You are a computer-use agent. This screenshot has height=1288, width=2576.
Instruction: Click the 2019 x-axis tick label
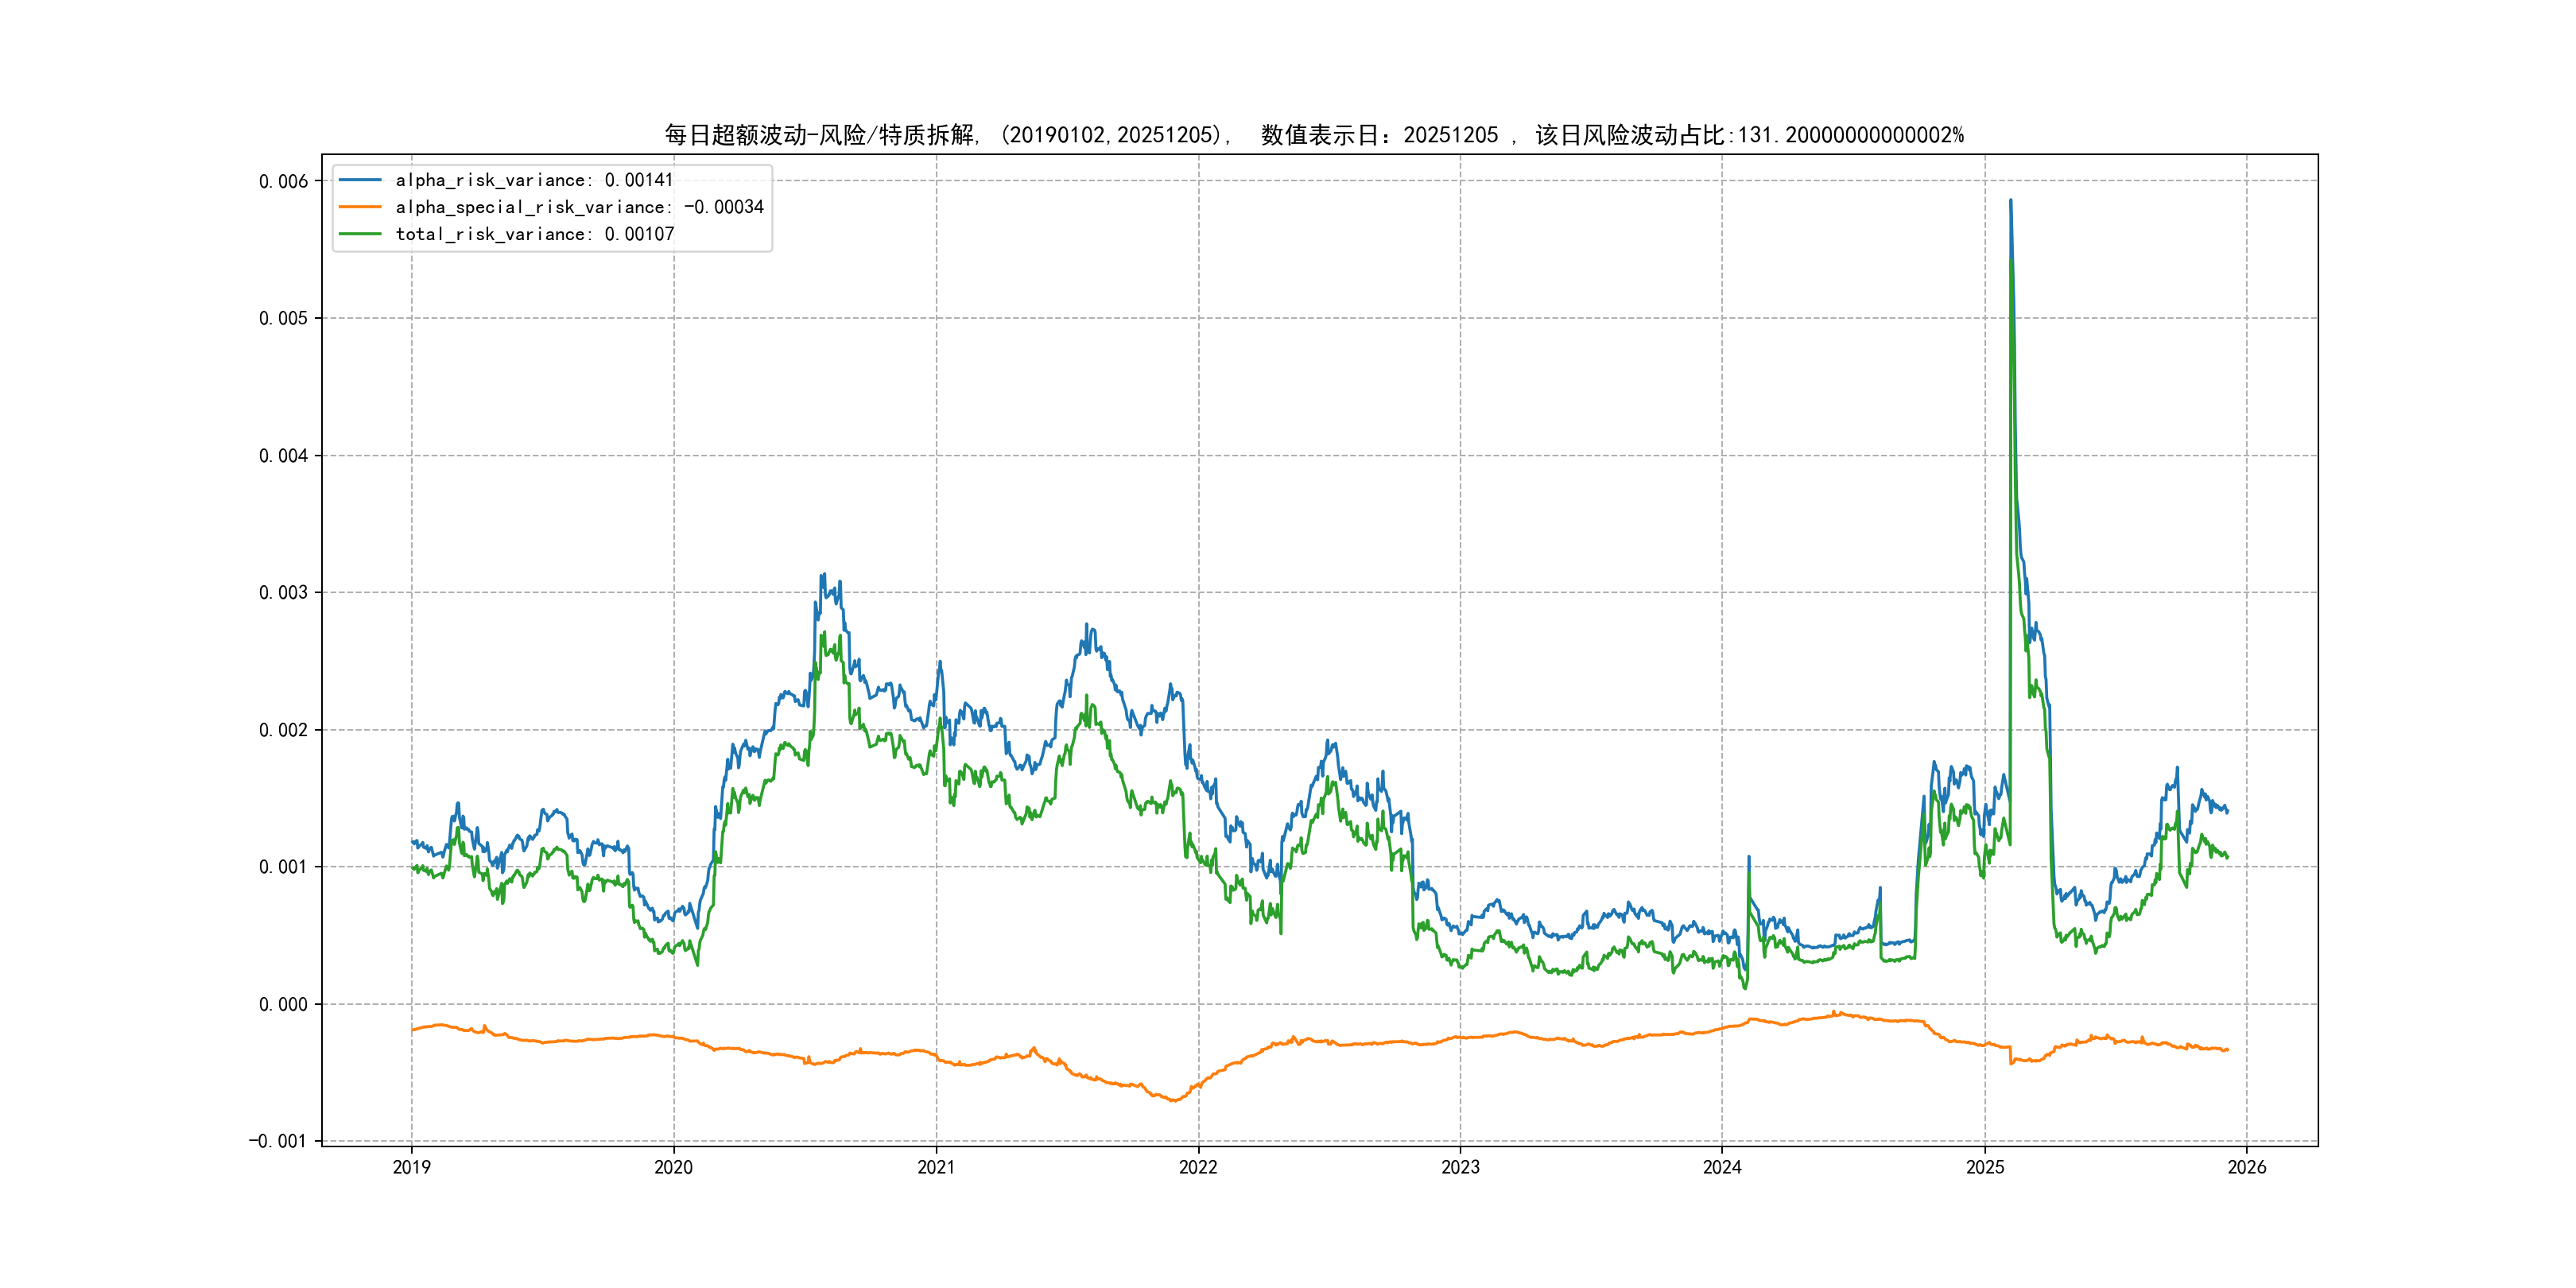click(411, 1167)
